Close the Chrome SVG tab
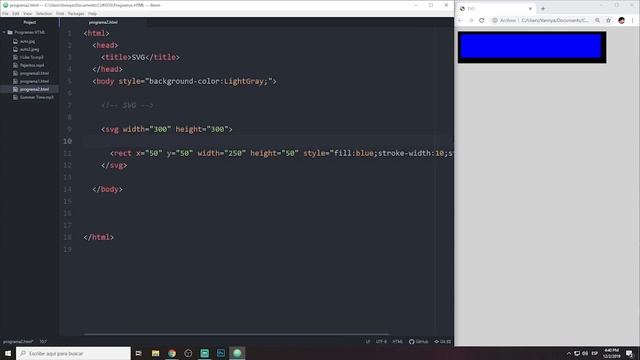Image resolution: width=640 pixels, height=360 pixels. [x=530, y=9]
